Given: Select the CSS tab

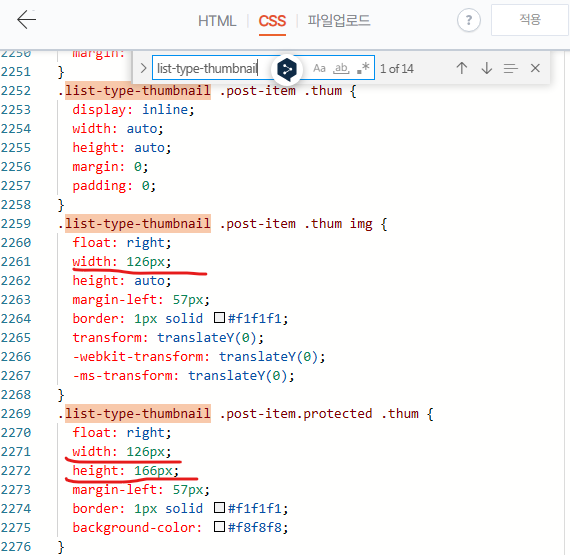Looking at the screenshot, I should (x=272, y=21).
